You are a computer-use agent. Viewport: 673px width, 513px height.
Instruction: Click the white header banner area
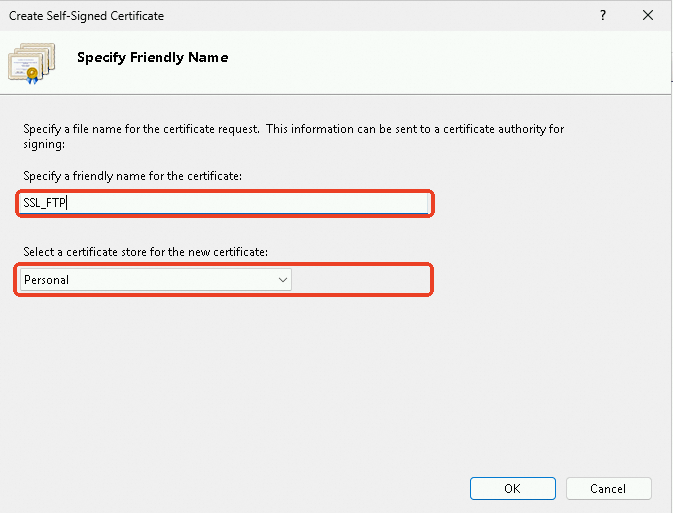click(x=429, y=62)
